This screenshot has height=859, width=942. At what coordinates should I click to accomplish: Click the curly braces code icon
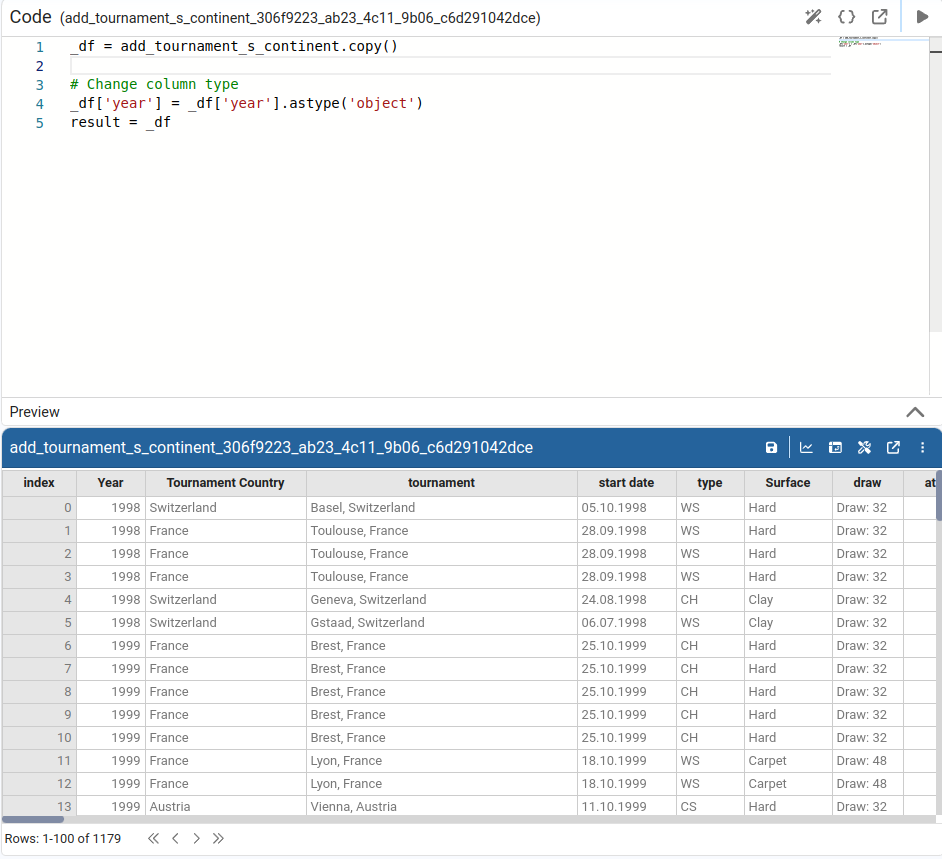pos(846,17)
